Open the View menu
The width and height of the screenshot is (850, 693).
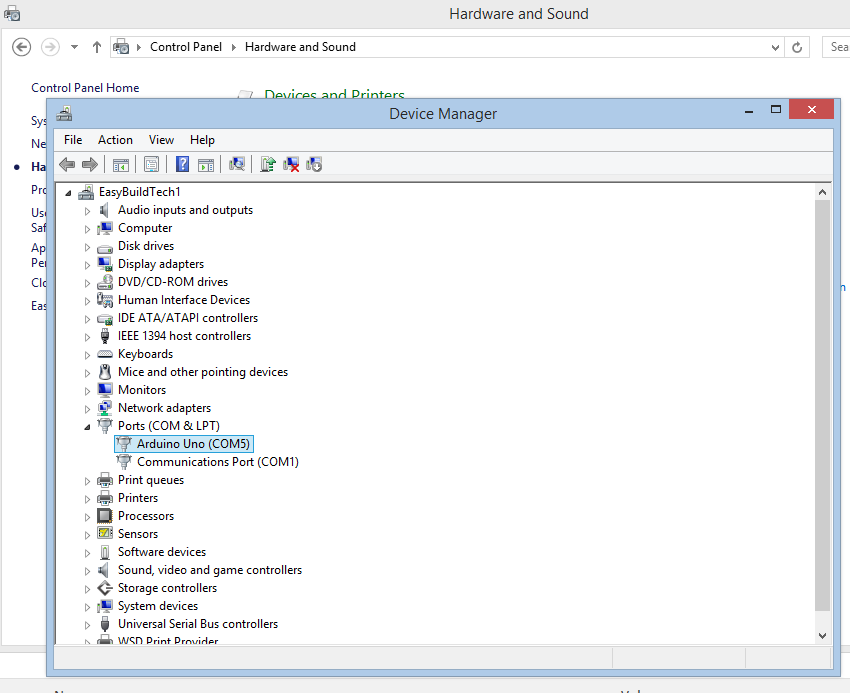(x=161, y=140)
